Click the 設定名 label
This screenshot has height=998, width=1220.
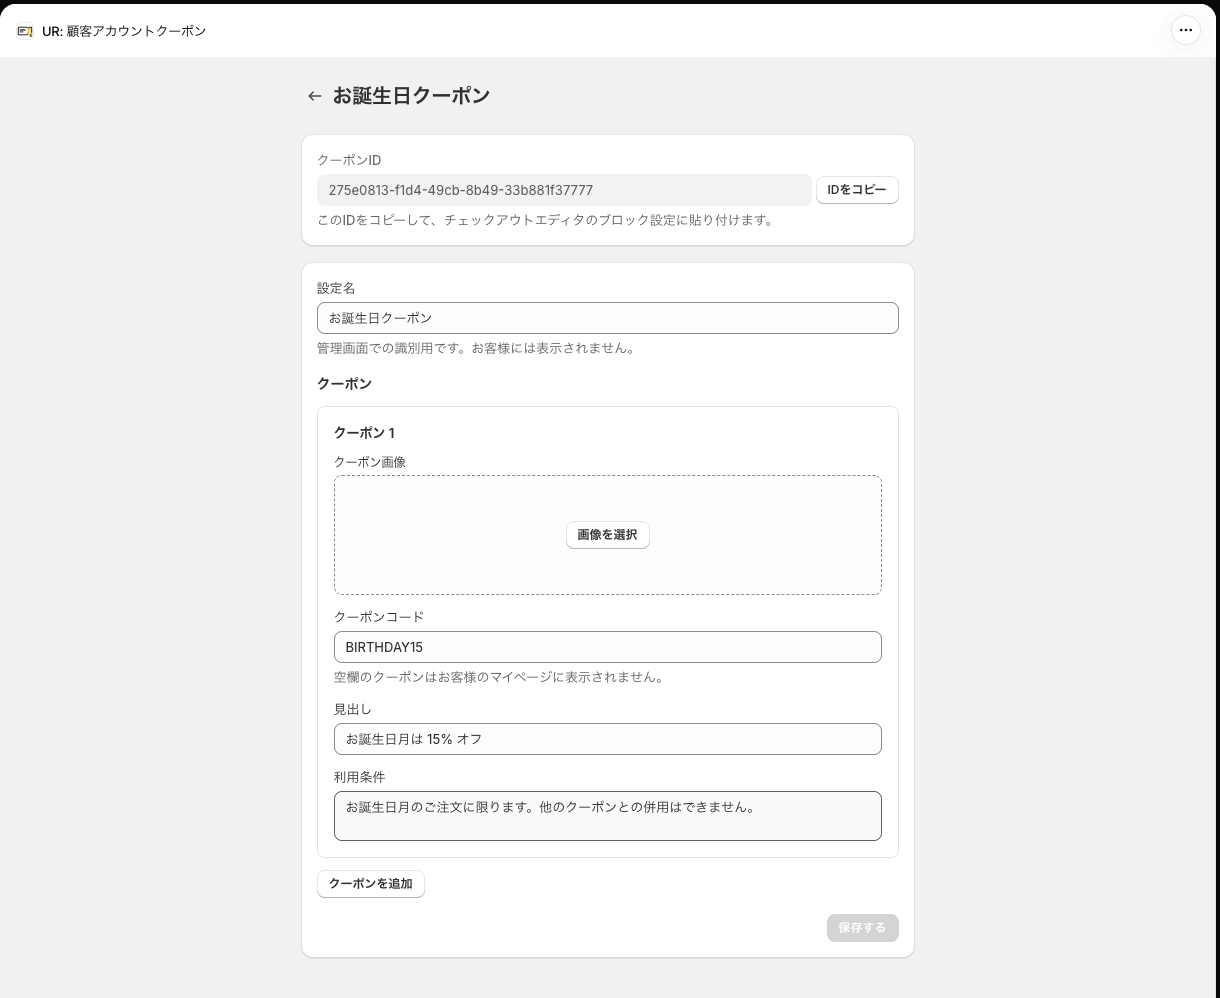tap(336, 288)
